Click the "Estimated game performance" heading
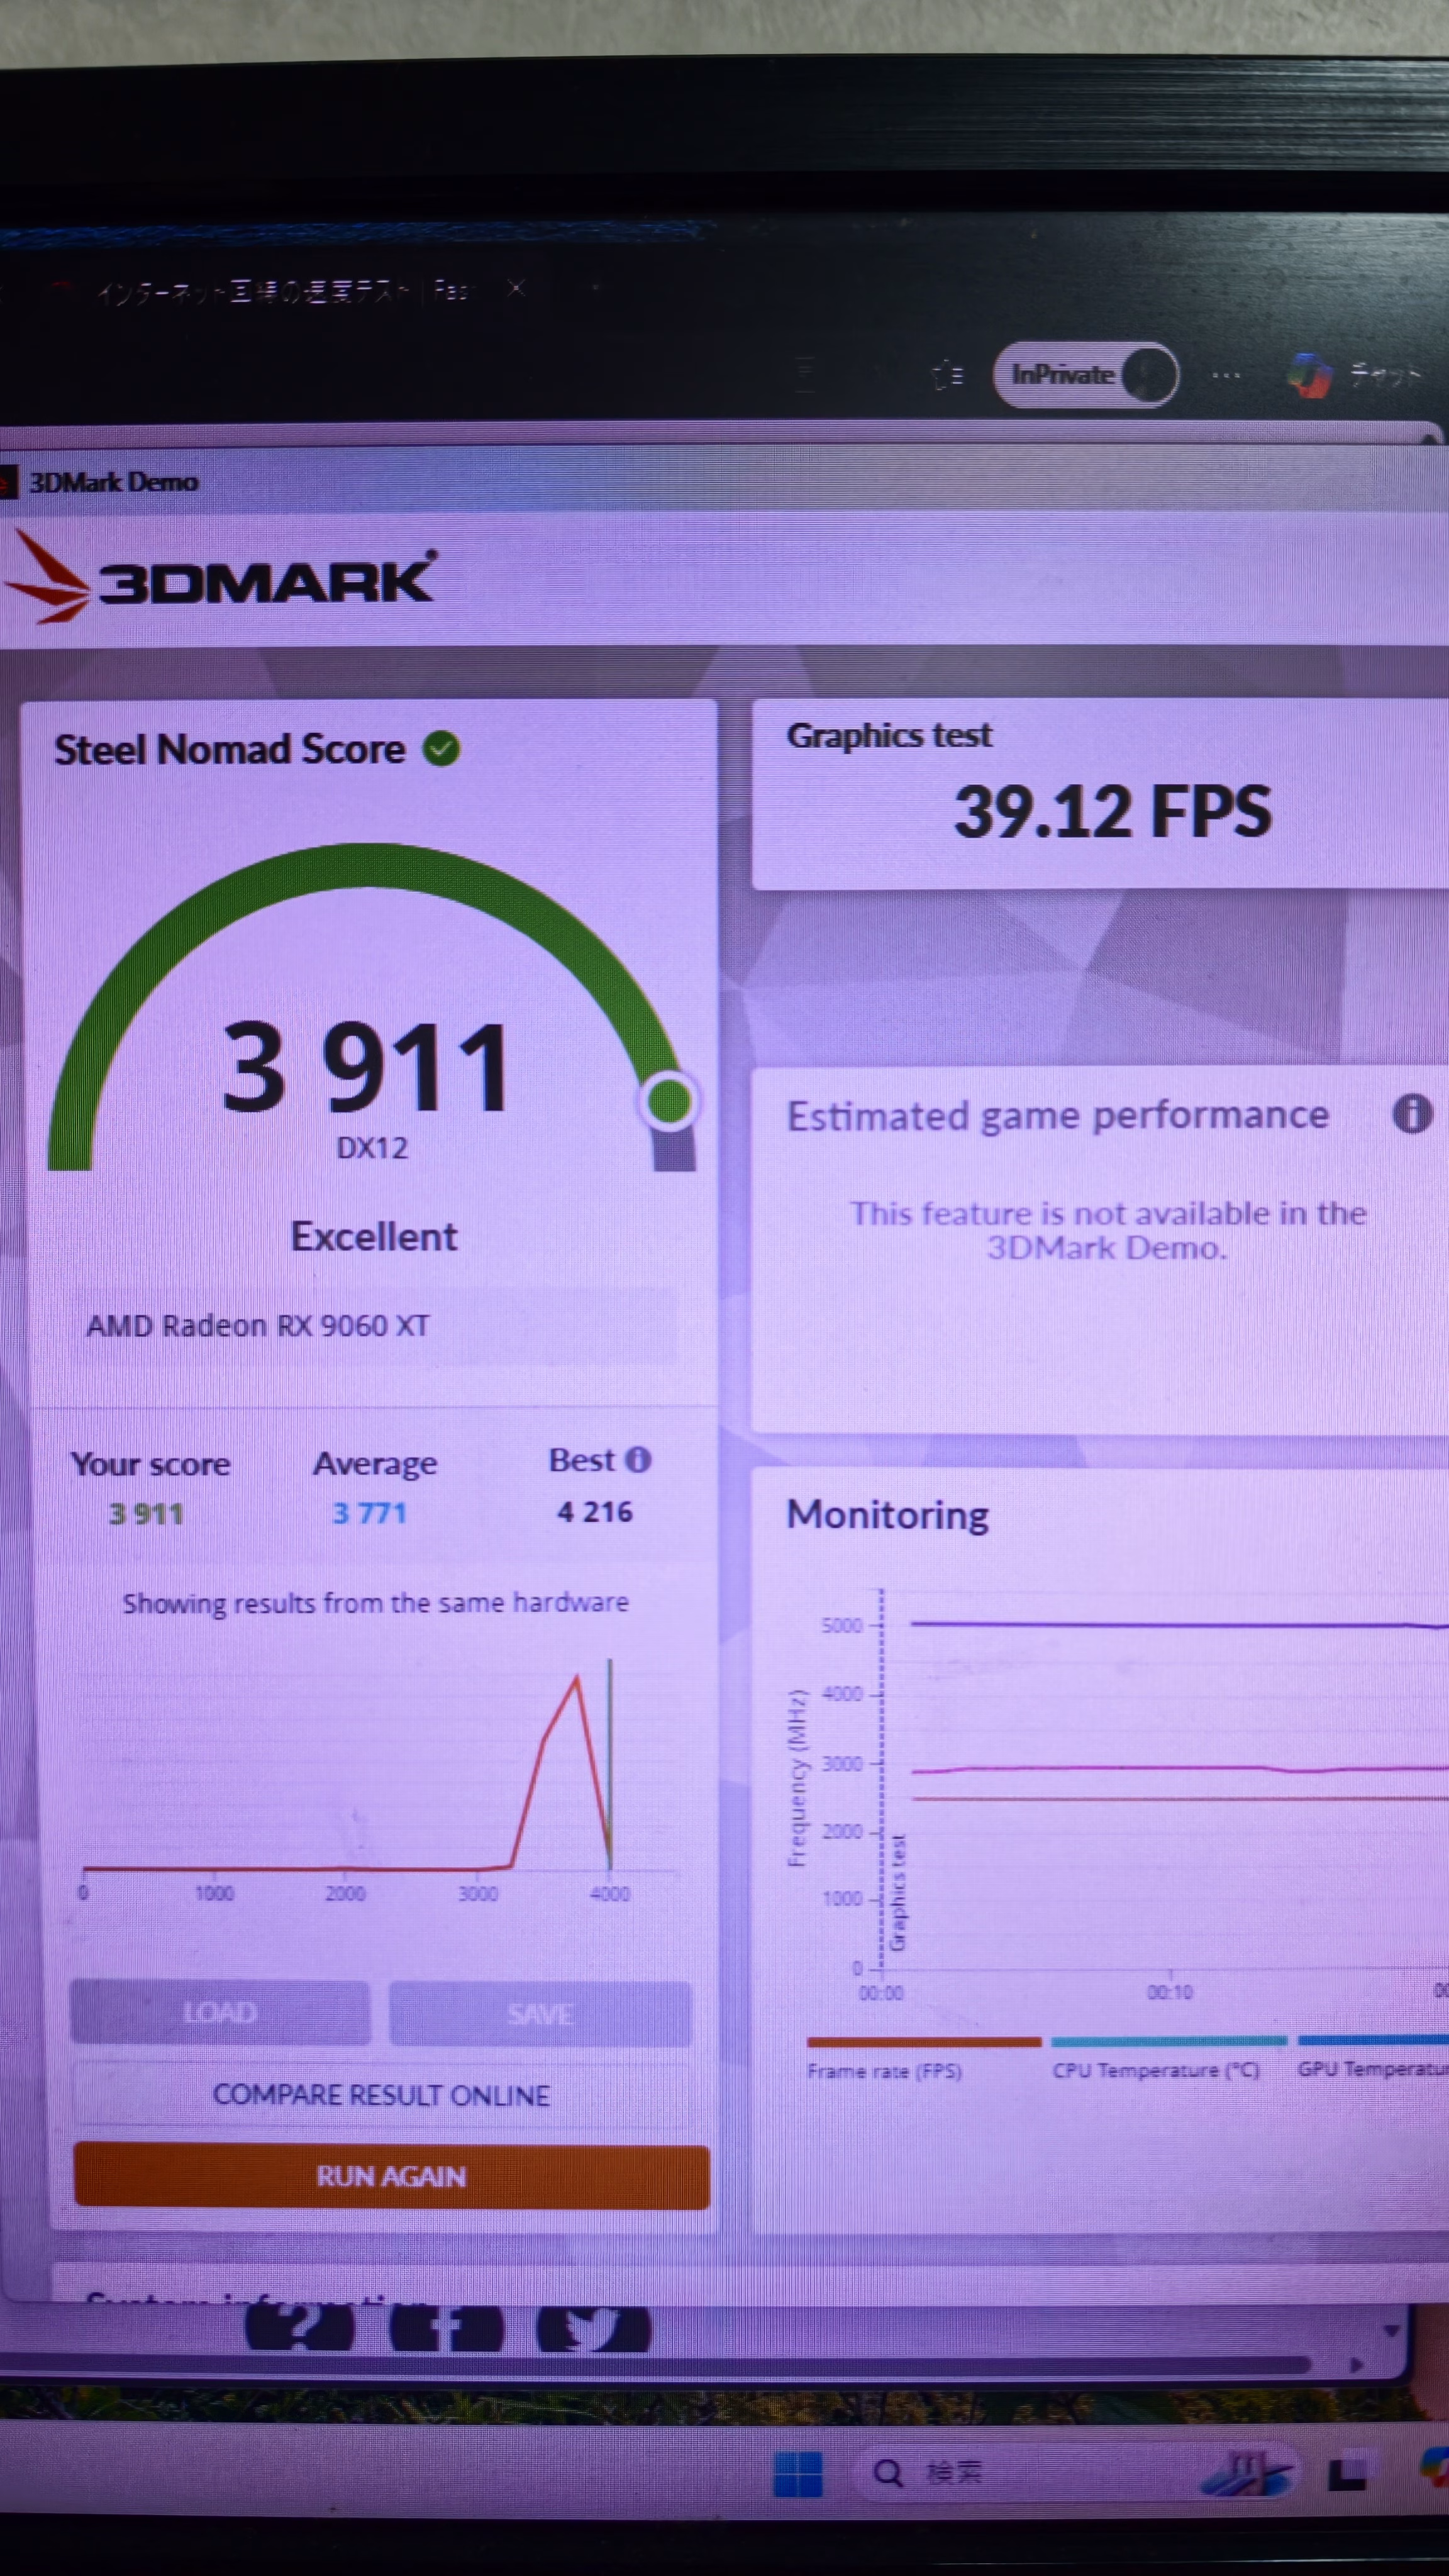The height and width of the screenshot is (2576, 1449). click(1058, 1115)
